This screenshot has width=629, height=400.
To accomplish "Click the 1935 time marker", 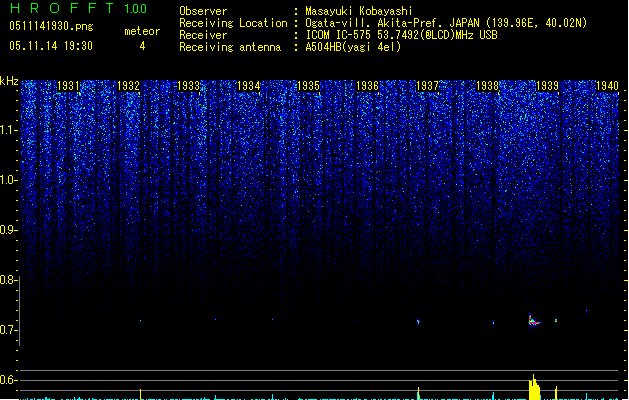I will (x=308, y=86).
